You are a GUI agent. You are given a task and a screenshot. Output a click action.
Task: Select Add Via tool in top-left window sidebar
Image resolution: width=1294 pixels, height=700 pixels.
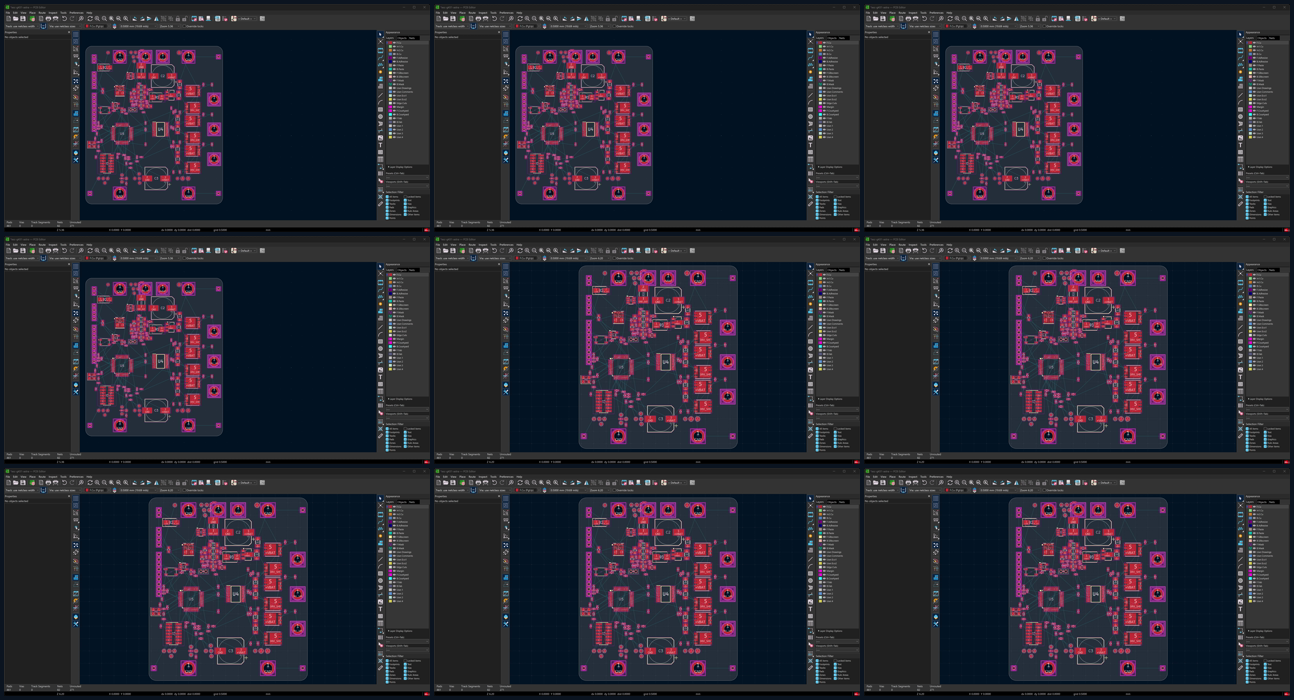click(380, 72)
